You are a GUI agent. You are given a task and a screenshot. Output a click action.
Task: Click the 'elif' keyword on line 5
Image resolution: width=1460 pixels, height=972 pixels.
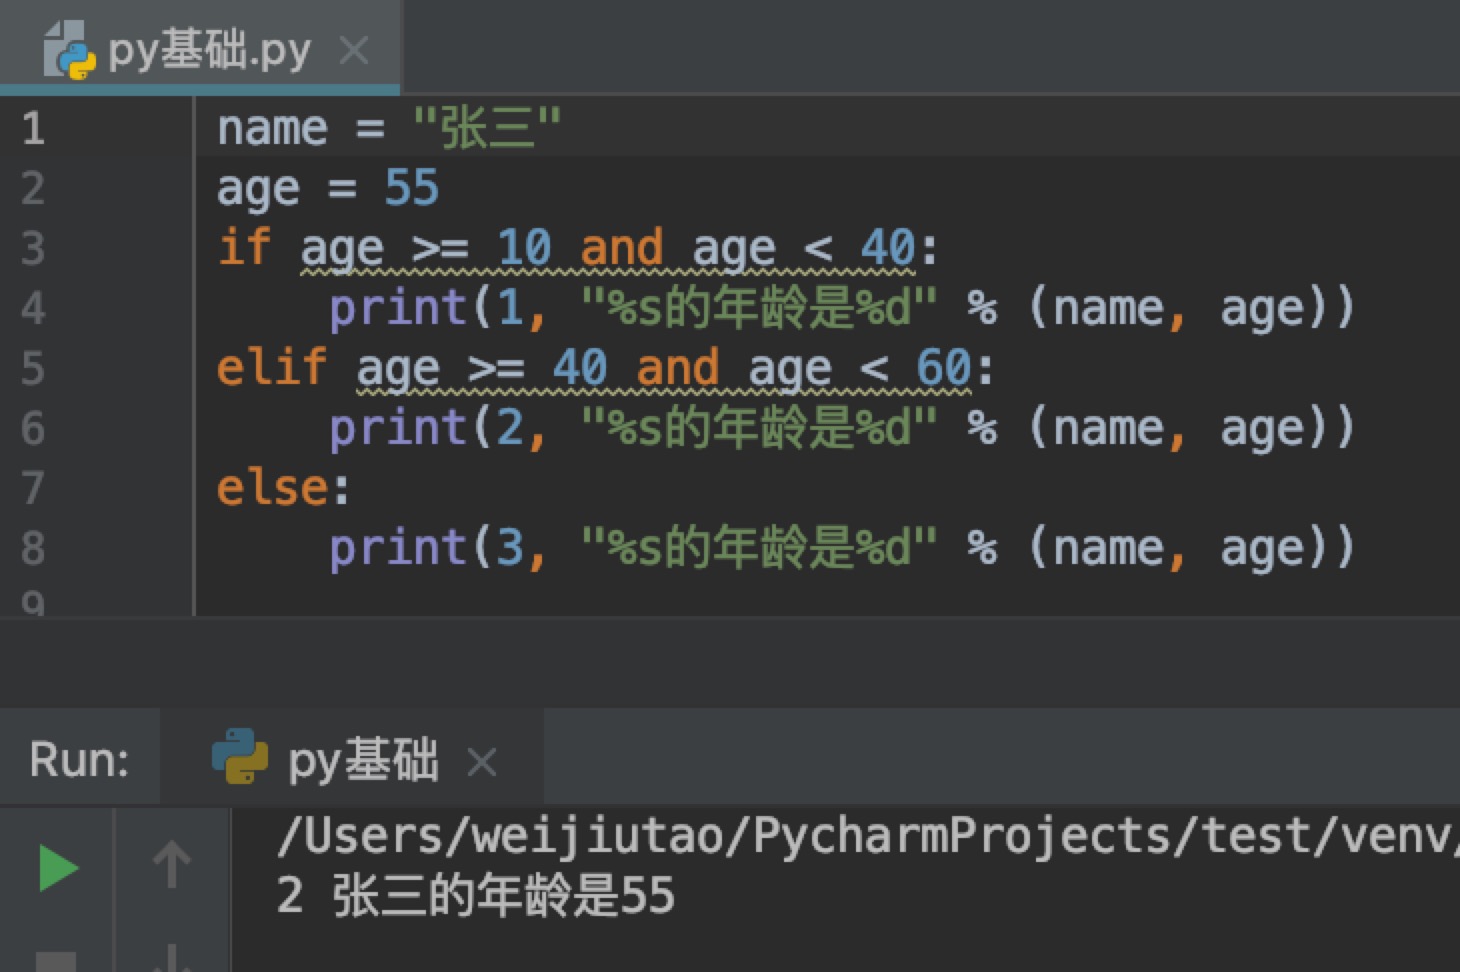pos(272,367)
